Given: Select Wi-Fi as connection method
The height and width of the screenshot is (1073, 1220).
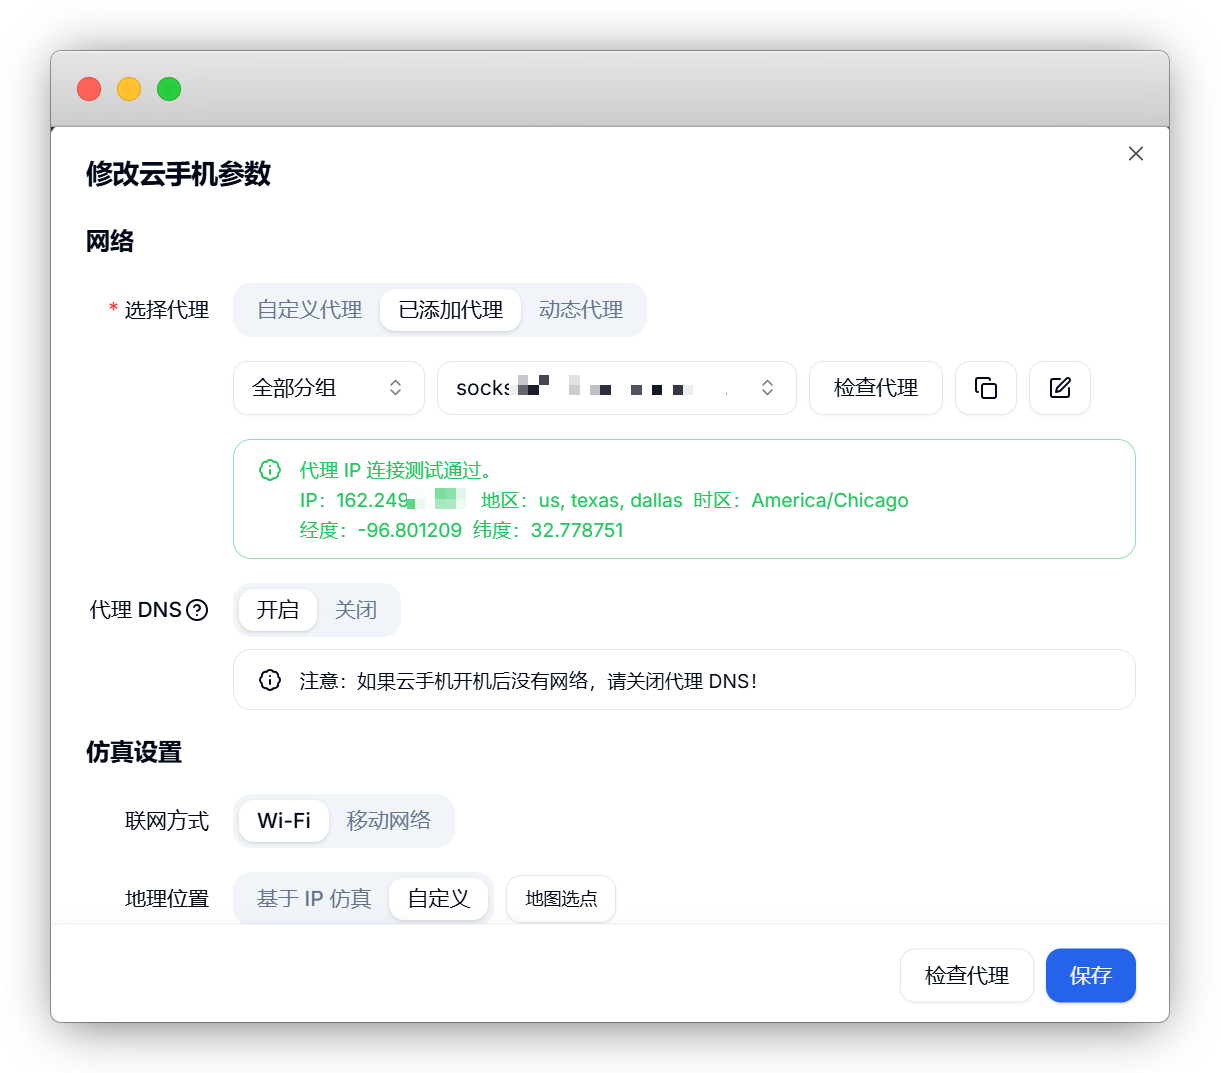Looking at the screenshot, I should (284, 821).
